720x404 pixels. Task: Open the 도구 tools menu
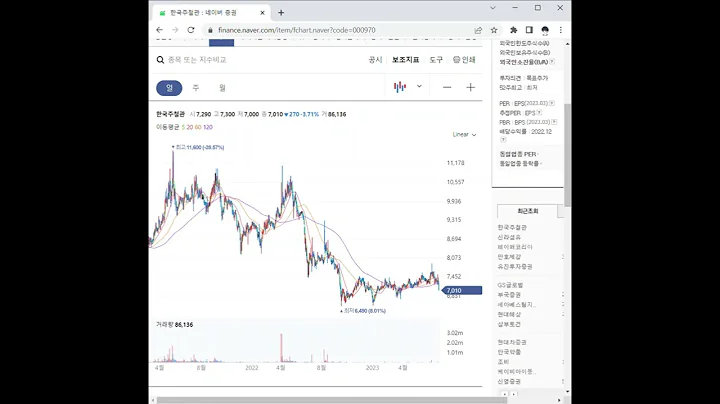[436, 60]
